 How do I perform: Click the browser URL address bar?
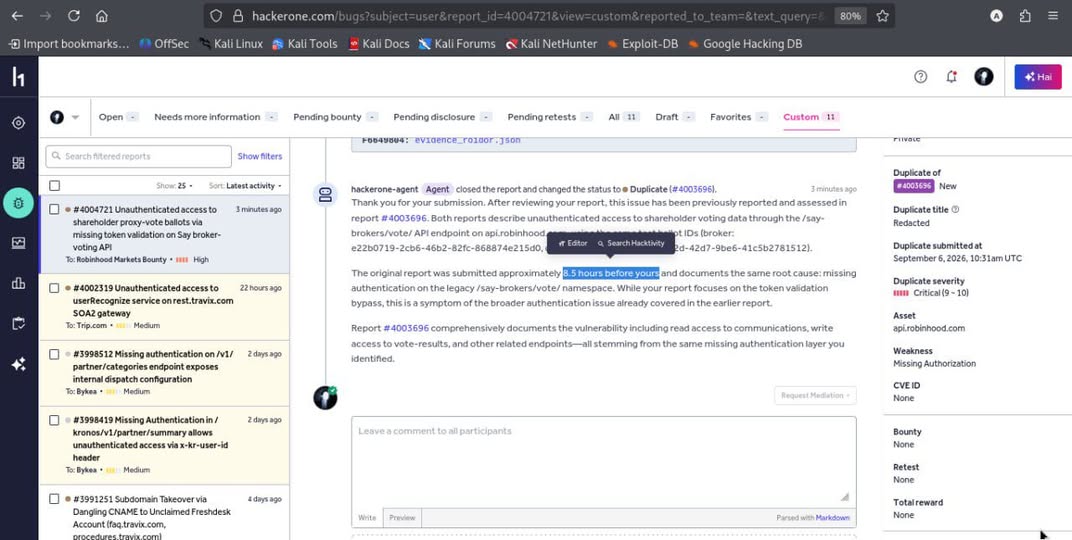[540, 16]
